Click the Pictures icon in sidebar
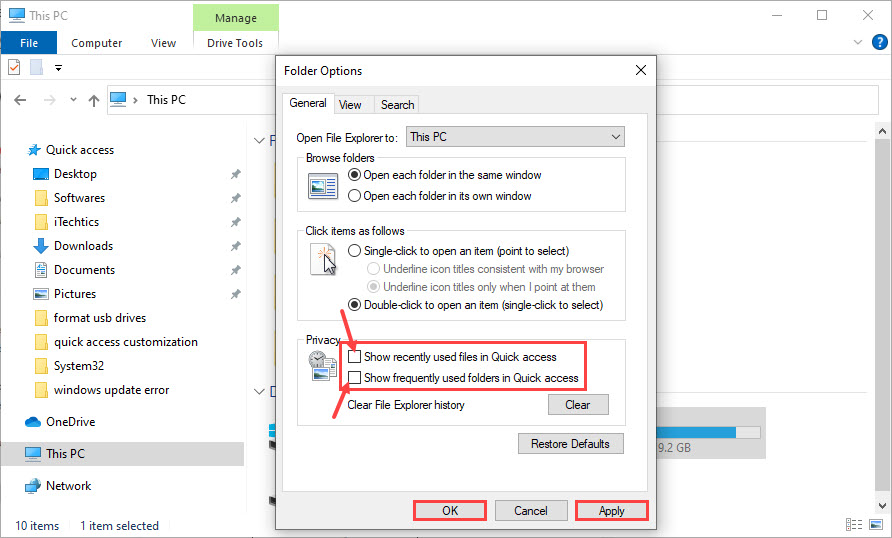Image resolution: width=892 pixels, height=538 pixels. coord(41,294)
